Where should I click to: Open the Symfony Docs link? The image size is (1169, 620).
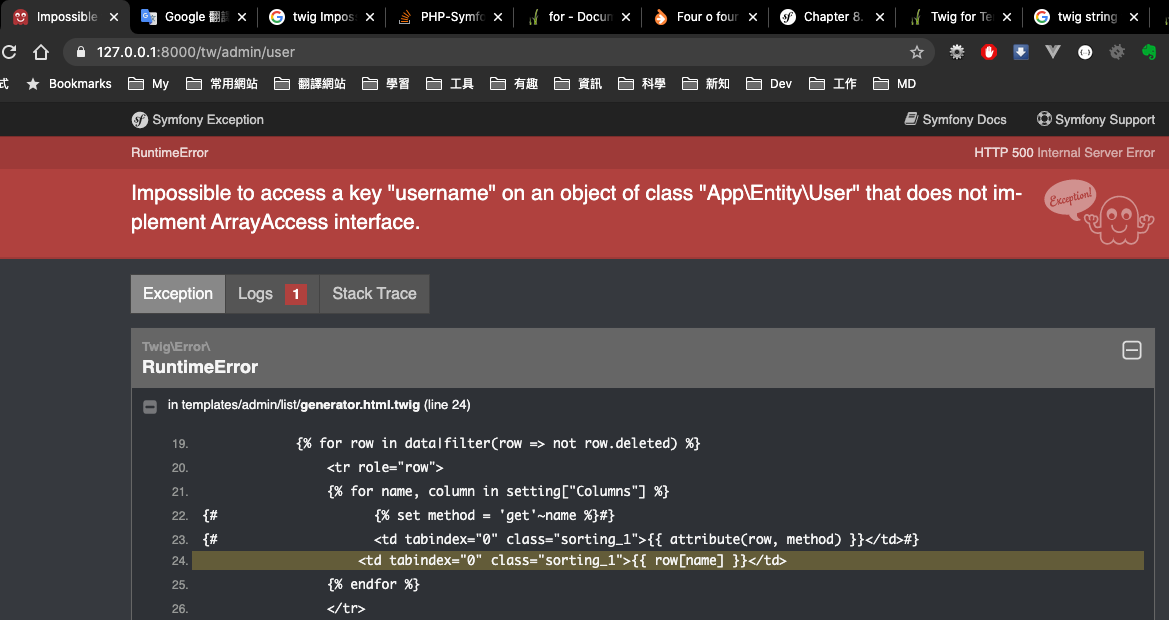955,119
